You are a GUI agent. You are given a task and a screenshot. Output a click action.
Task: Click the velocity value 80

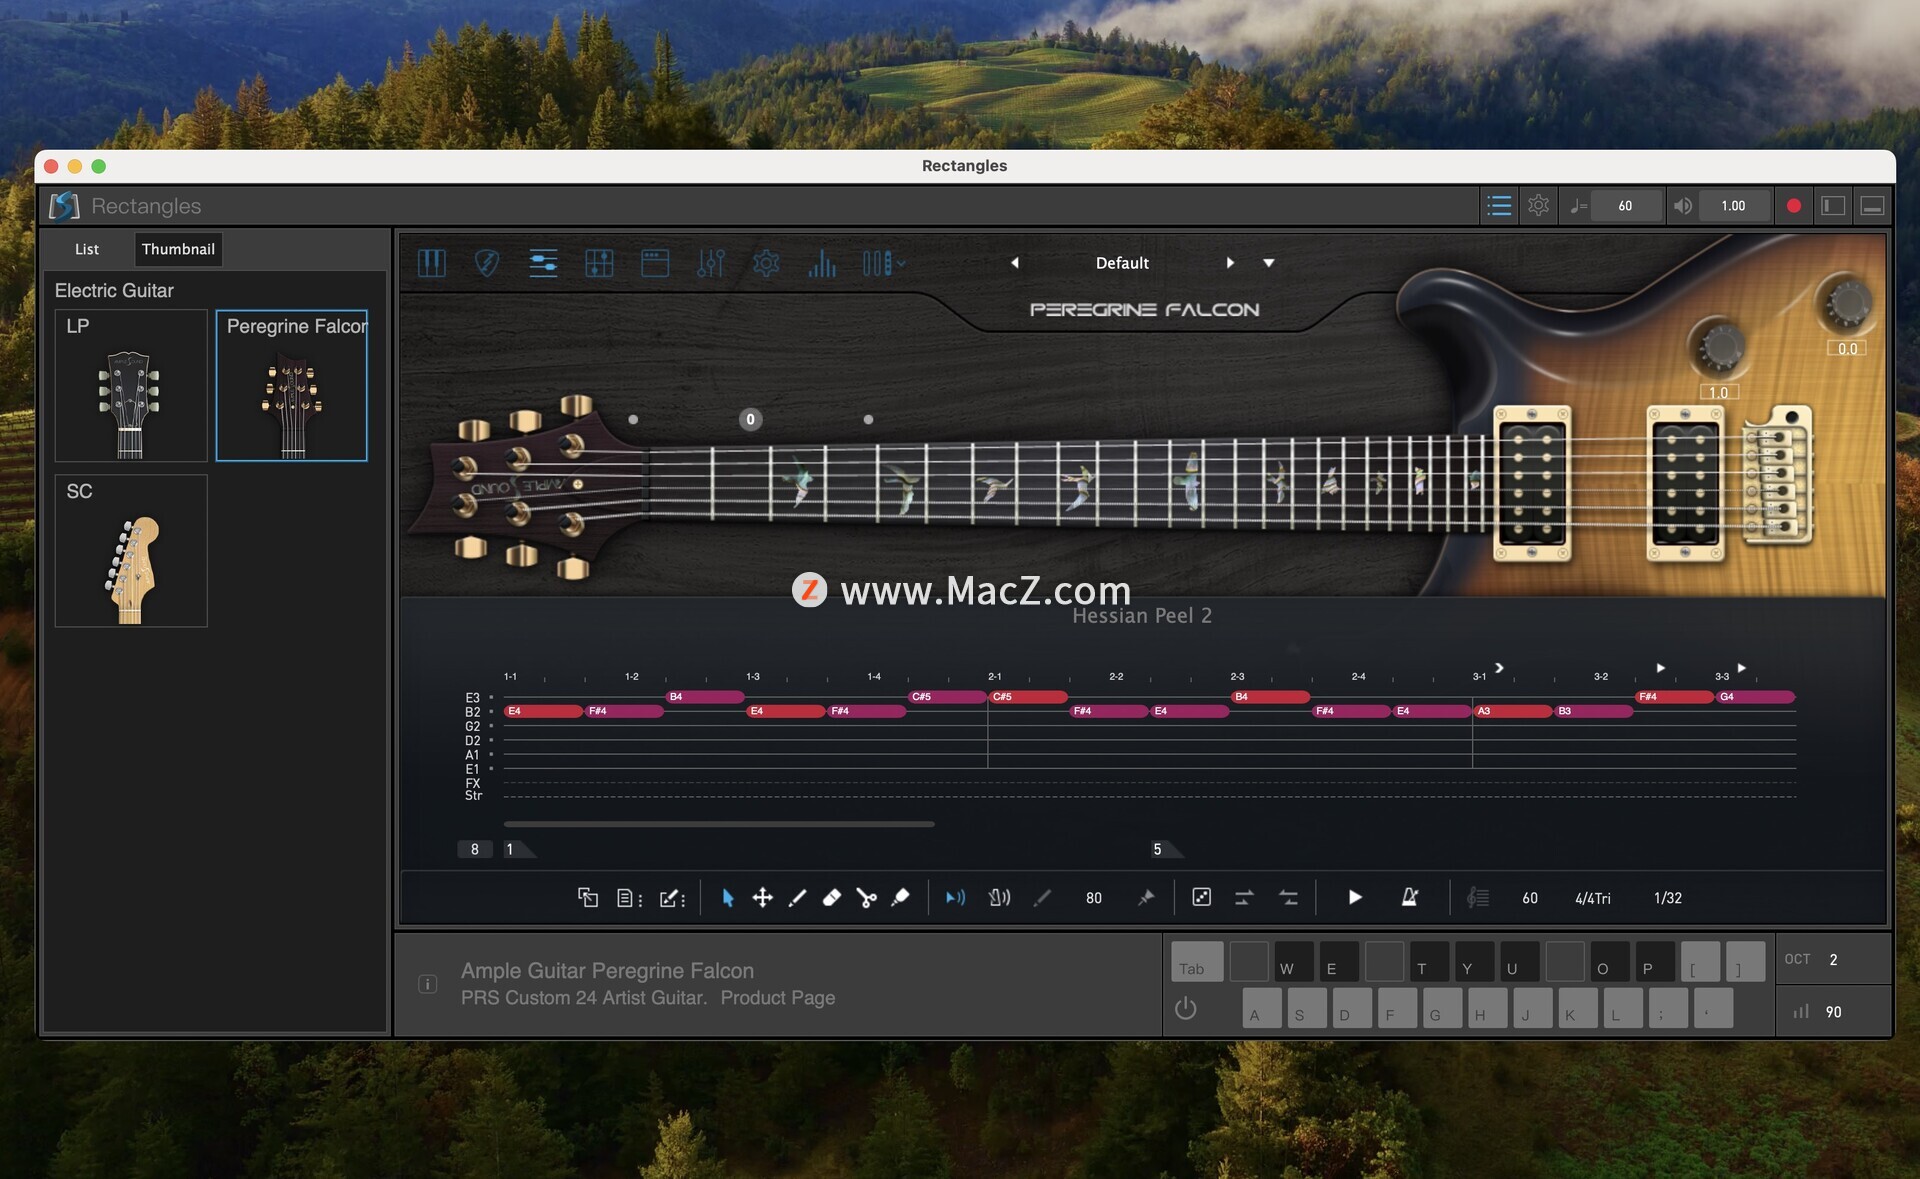pos(1094,898)
